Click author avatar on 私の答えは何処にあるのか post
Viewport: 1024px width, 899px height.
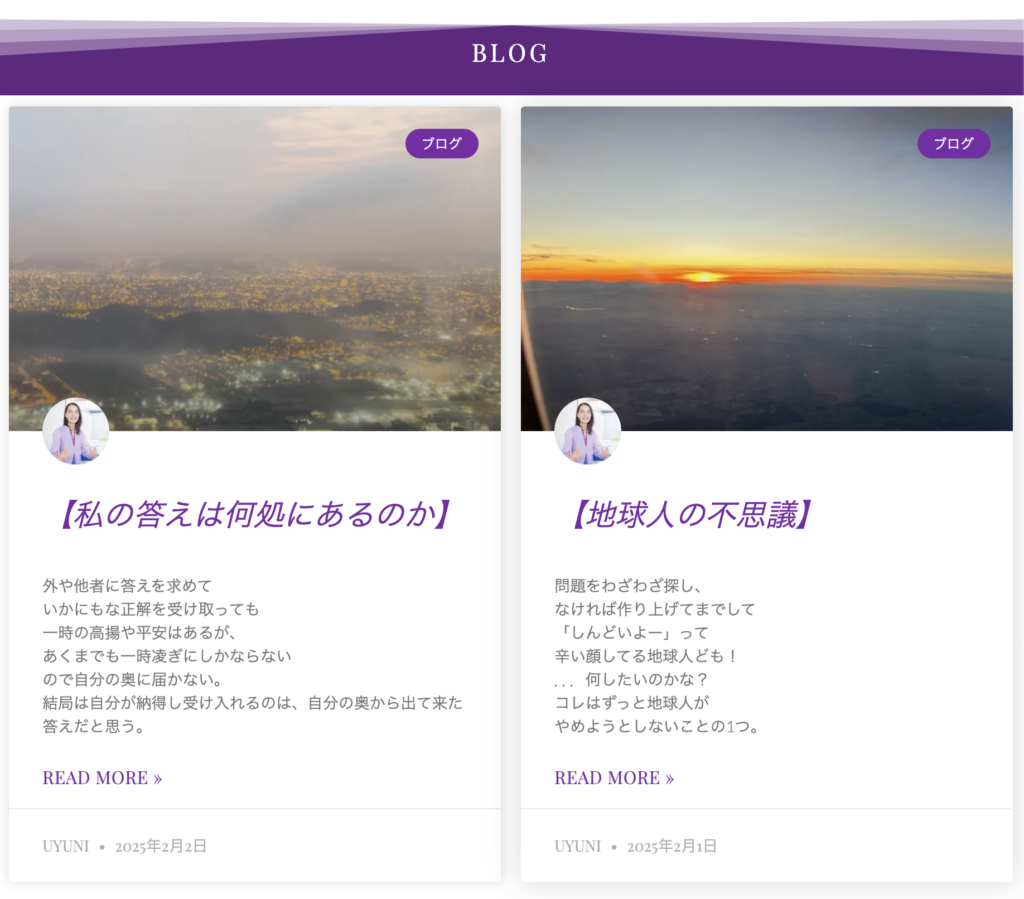point(76,431)
